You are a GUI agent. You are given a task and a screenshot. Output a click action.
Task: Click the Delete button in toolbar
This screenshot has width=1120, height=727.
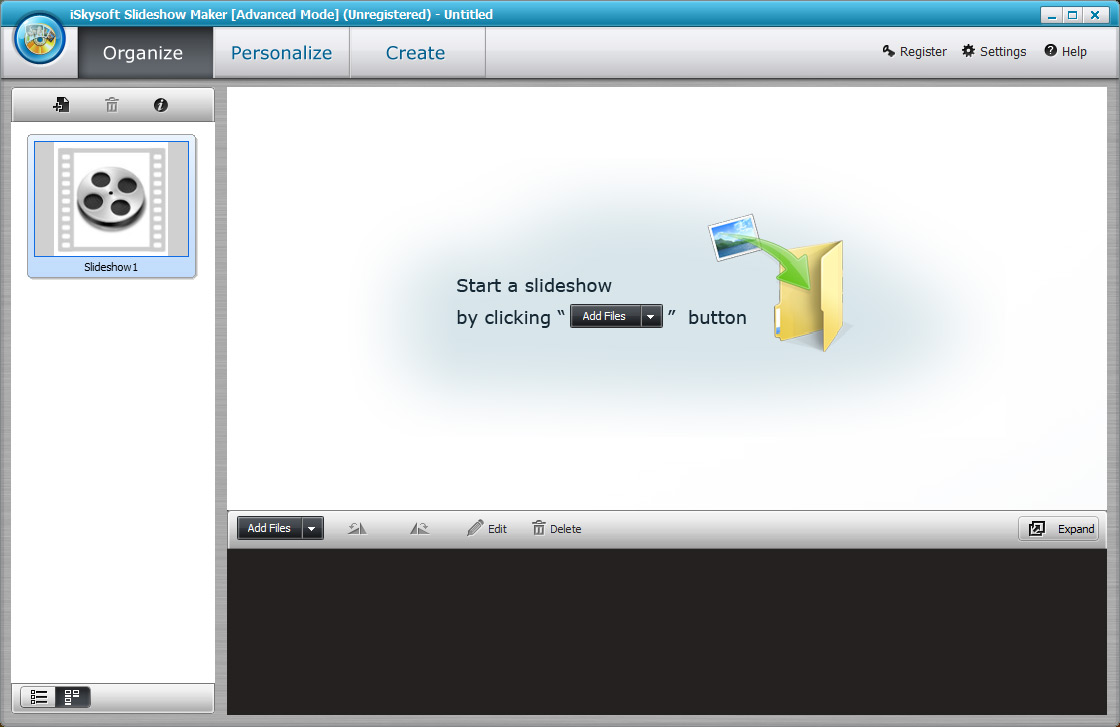coord(556,528)
